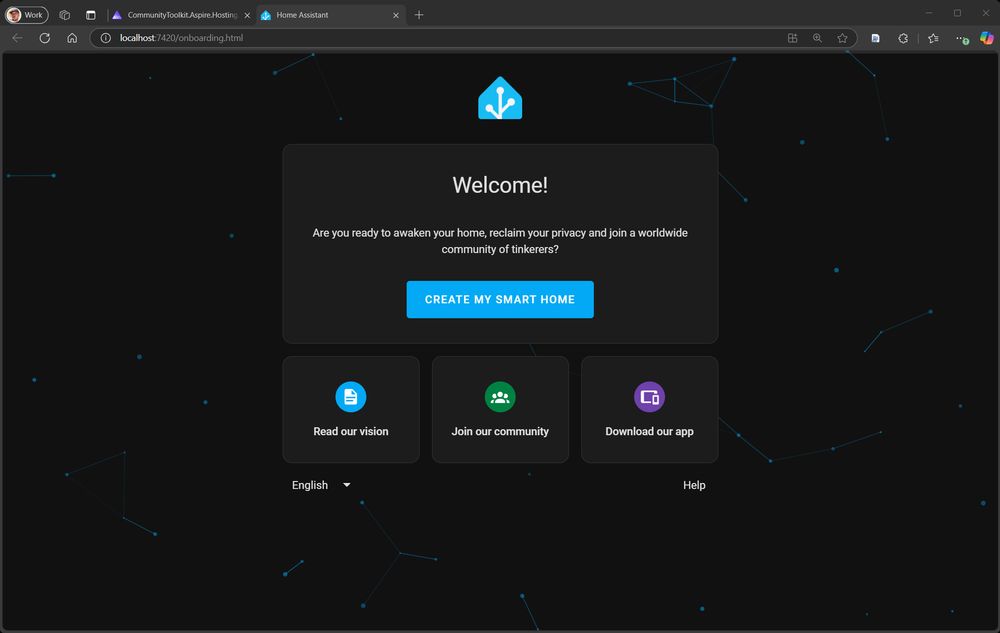Screen dimensions: 1000x633
Task: Click the browser back arrow
Action: [17, 38]
